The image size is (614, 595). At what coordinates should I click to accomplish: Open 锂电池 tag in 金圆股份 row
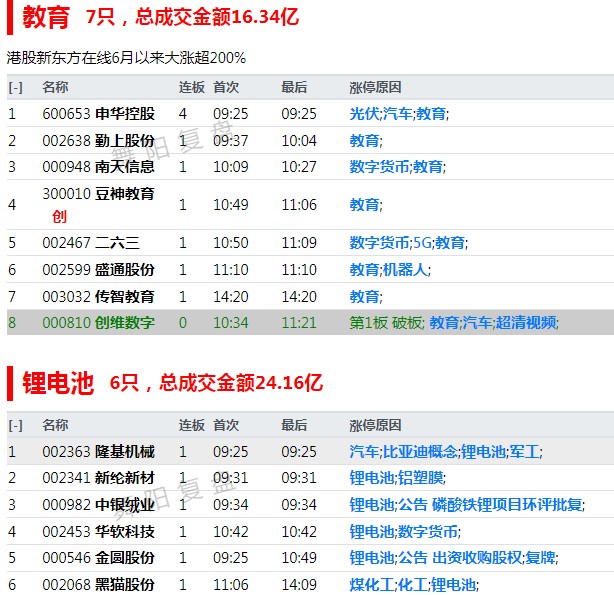372,558
